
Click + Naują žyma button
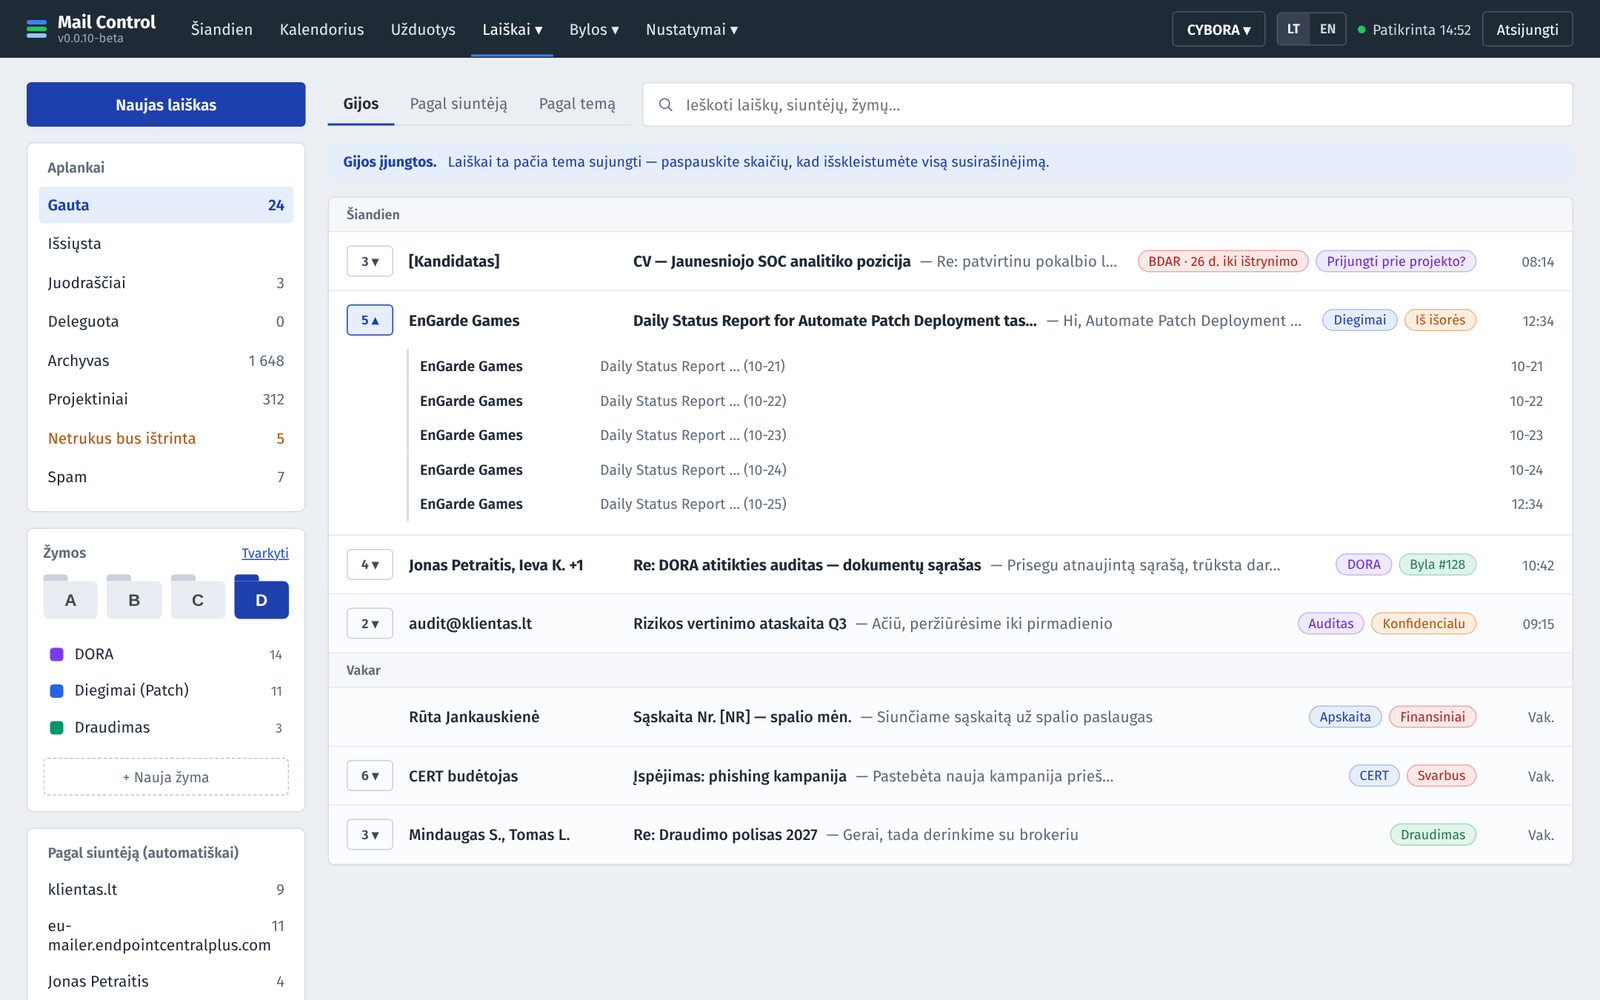(166, 777)
